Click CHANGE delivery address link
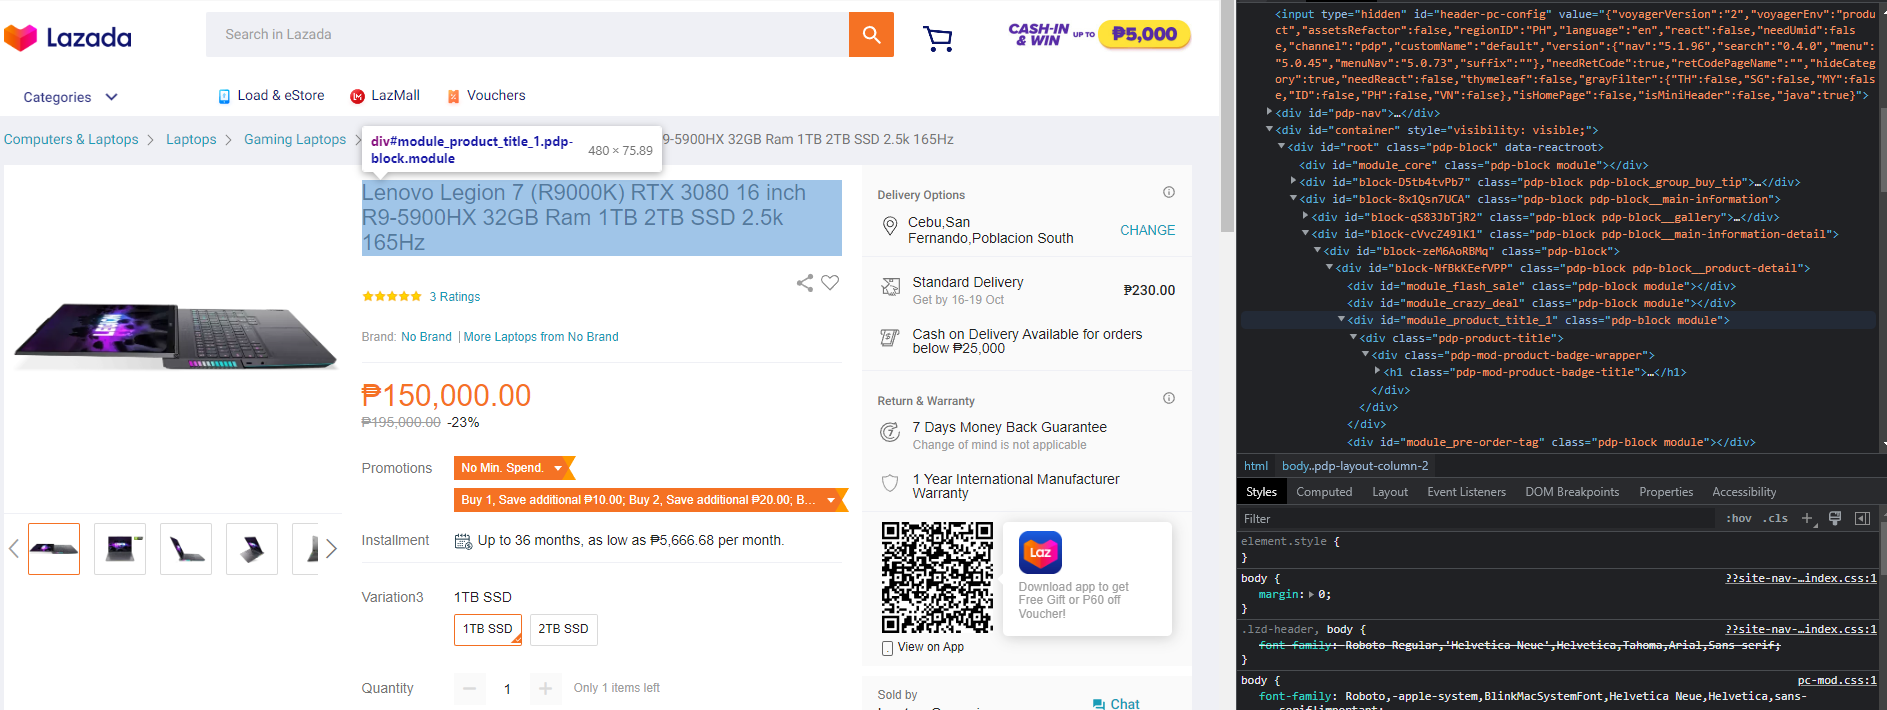The height and width of the screenshot is (710, 1887). [x=1147, y=230]
